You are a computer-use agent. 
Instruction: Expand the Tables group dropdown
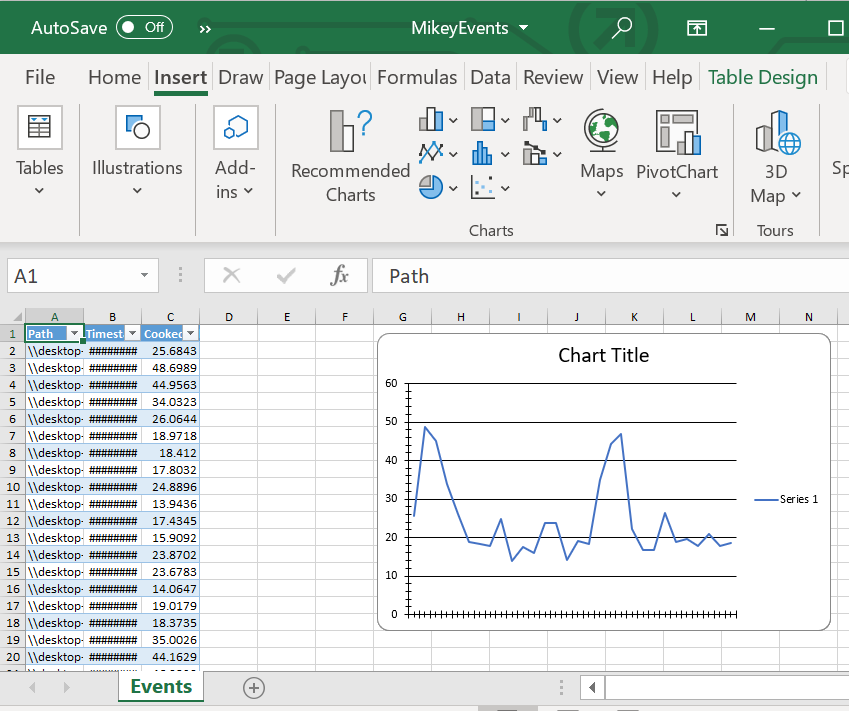coord(39,190)
